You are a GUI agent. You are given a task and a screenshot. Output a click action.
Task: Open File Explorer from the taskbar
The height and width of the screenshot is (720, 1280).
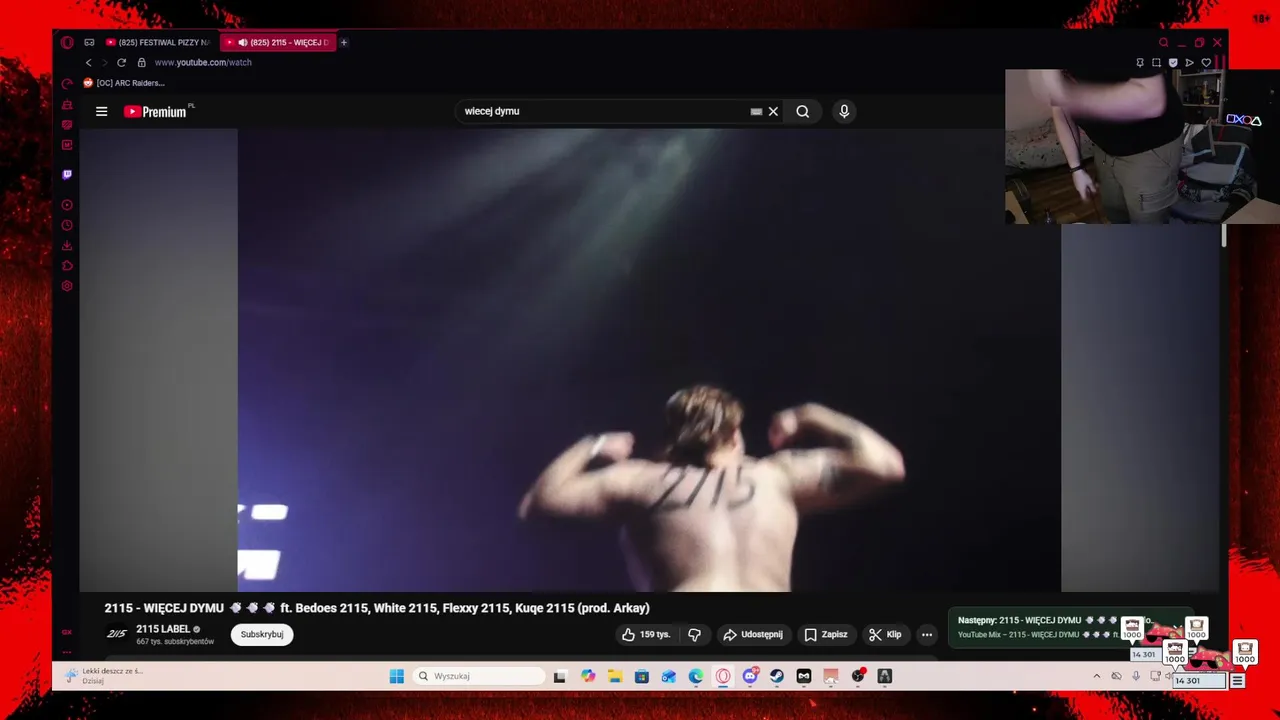[x=614, y=676]
